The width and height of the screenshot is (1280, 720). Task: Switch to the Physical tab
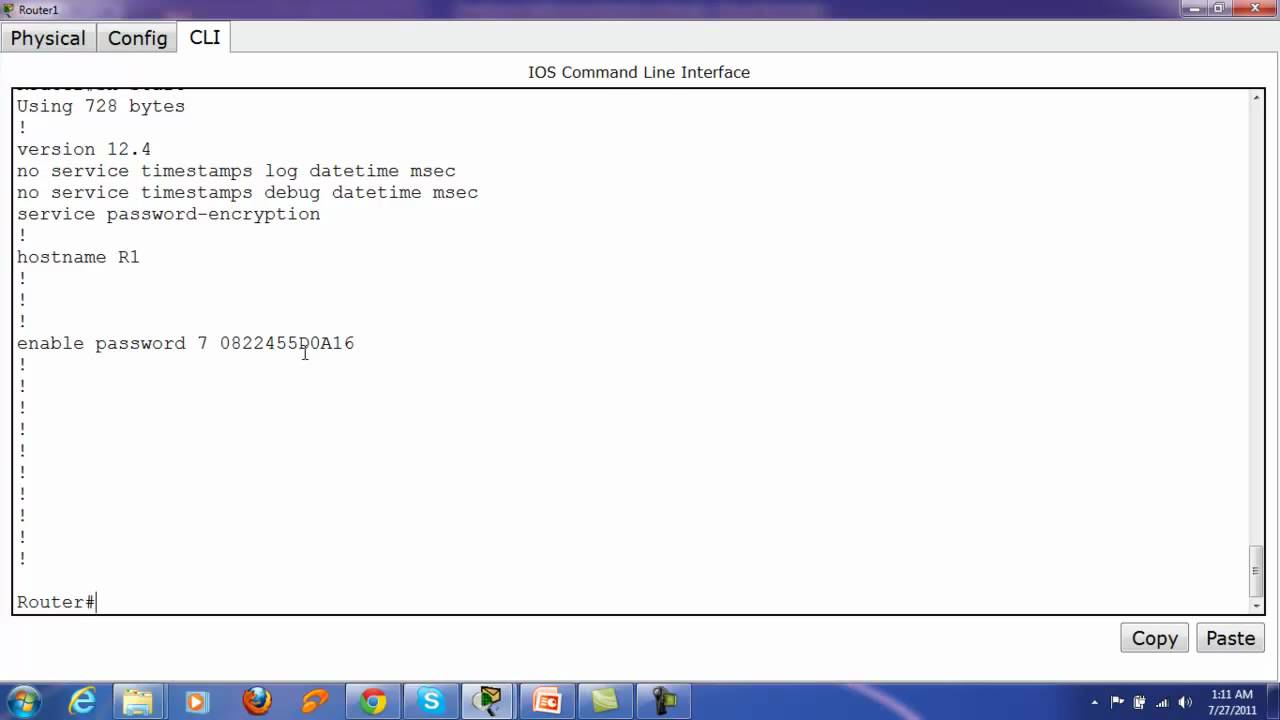pos(48,38)
